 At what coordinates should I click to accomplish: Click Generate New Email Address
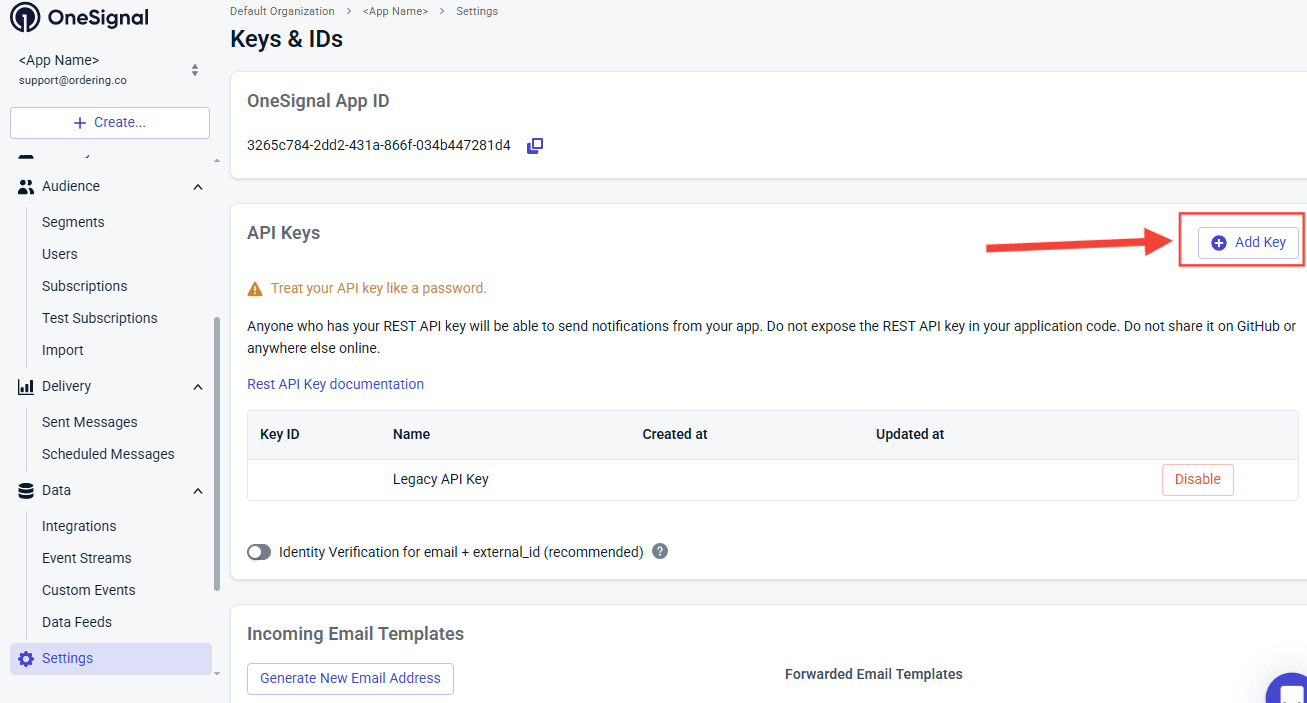tap(350, 678)
